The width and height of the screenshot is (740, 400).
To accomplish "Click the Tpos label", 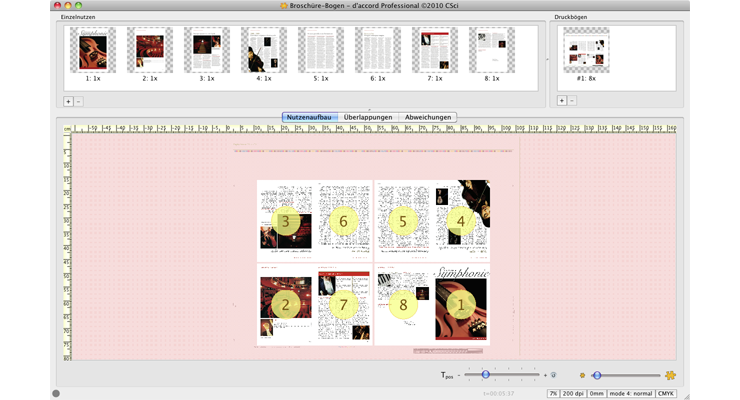I will point(446,375).
